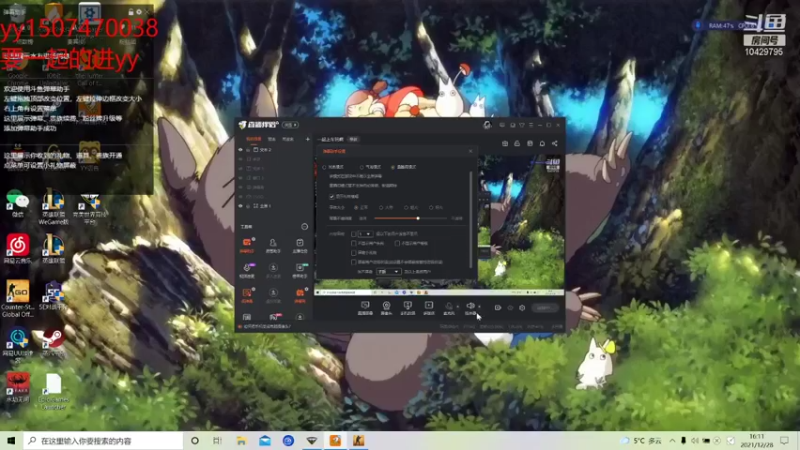The image size is (800, 450).
Task: Open the notification center in the taskbar
Action: [x=784, y=440]
